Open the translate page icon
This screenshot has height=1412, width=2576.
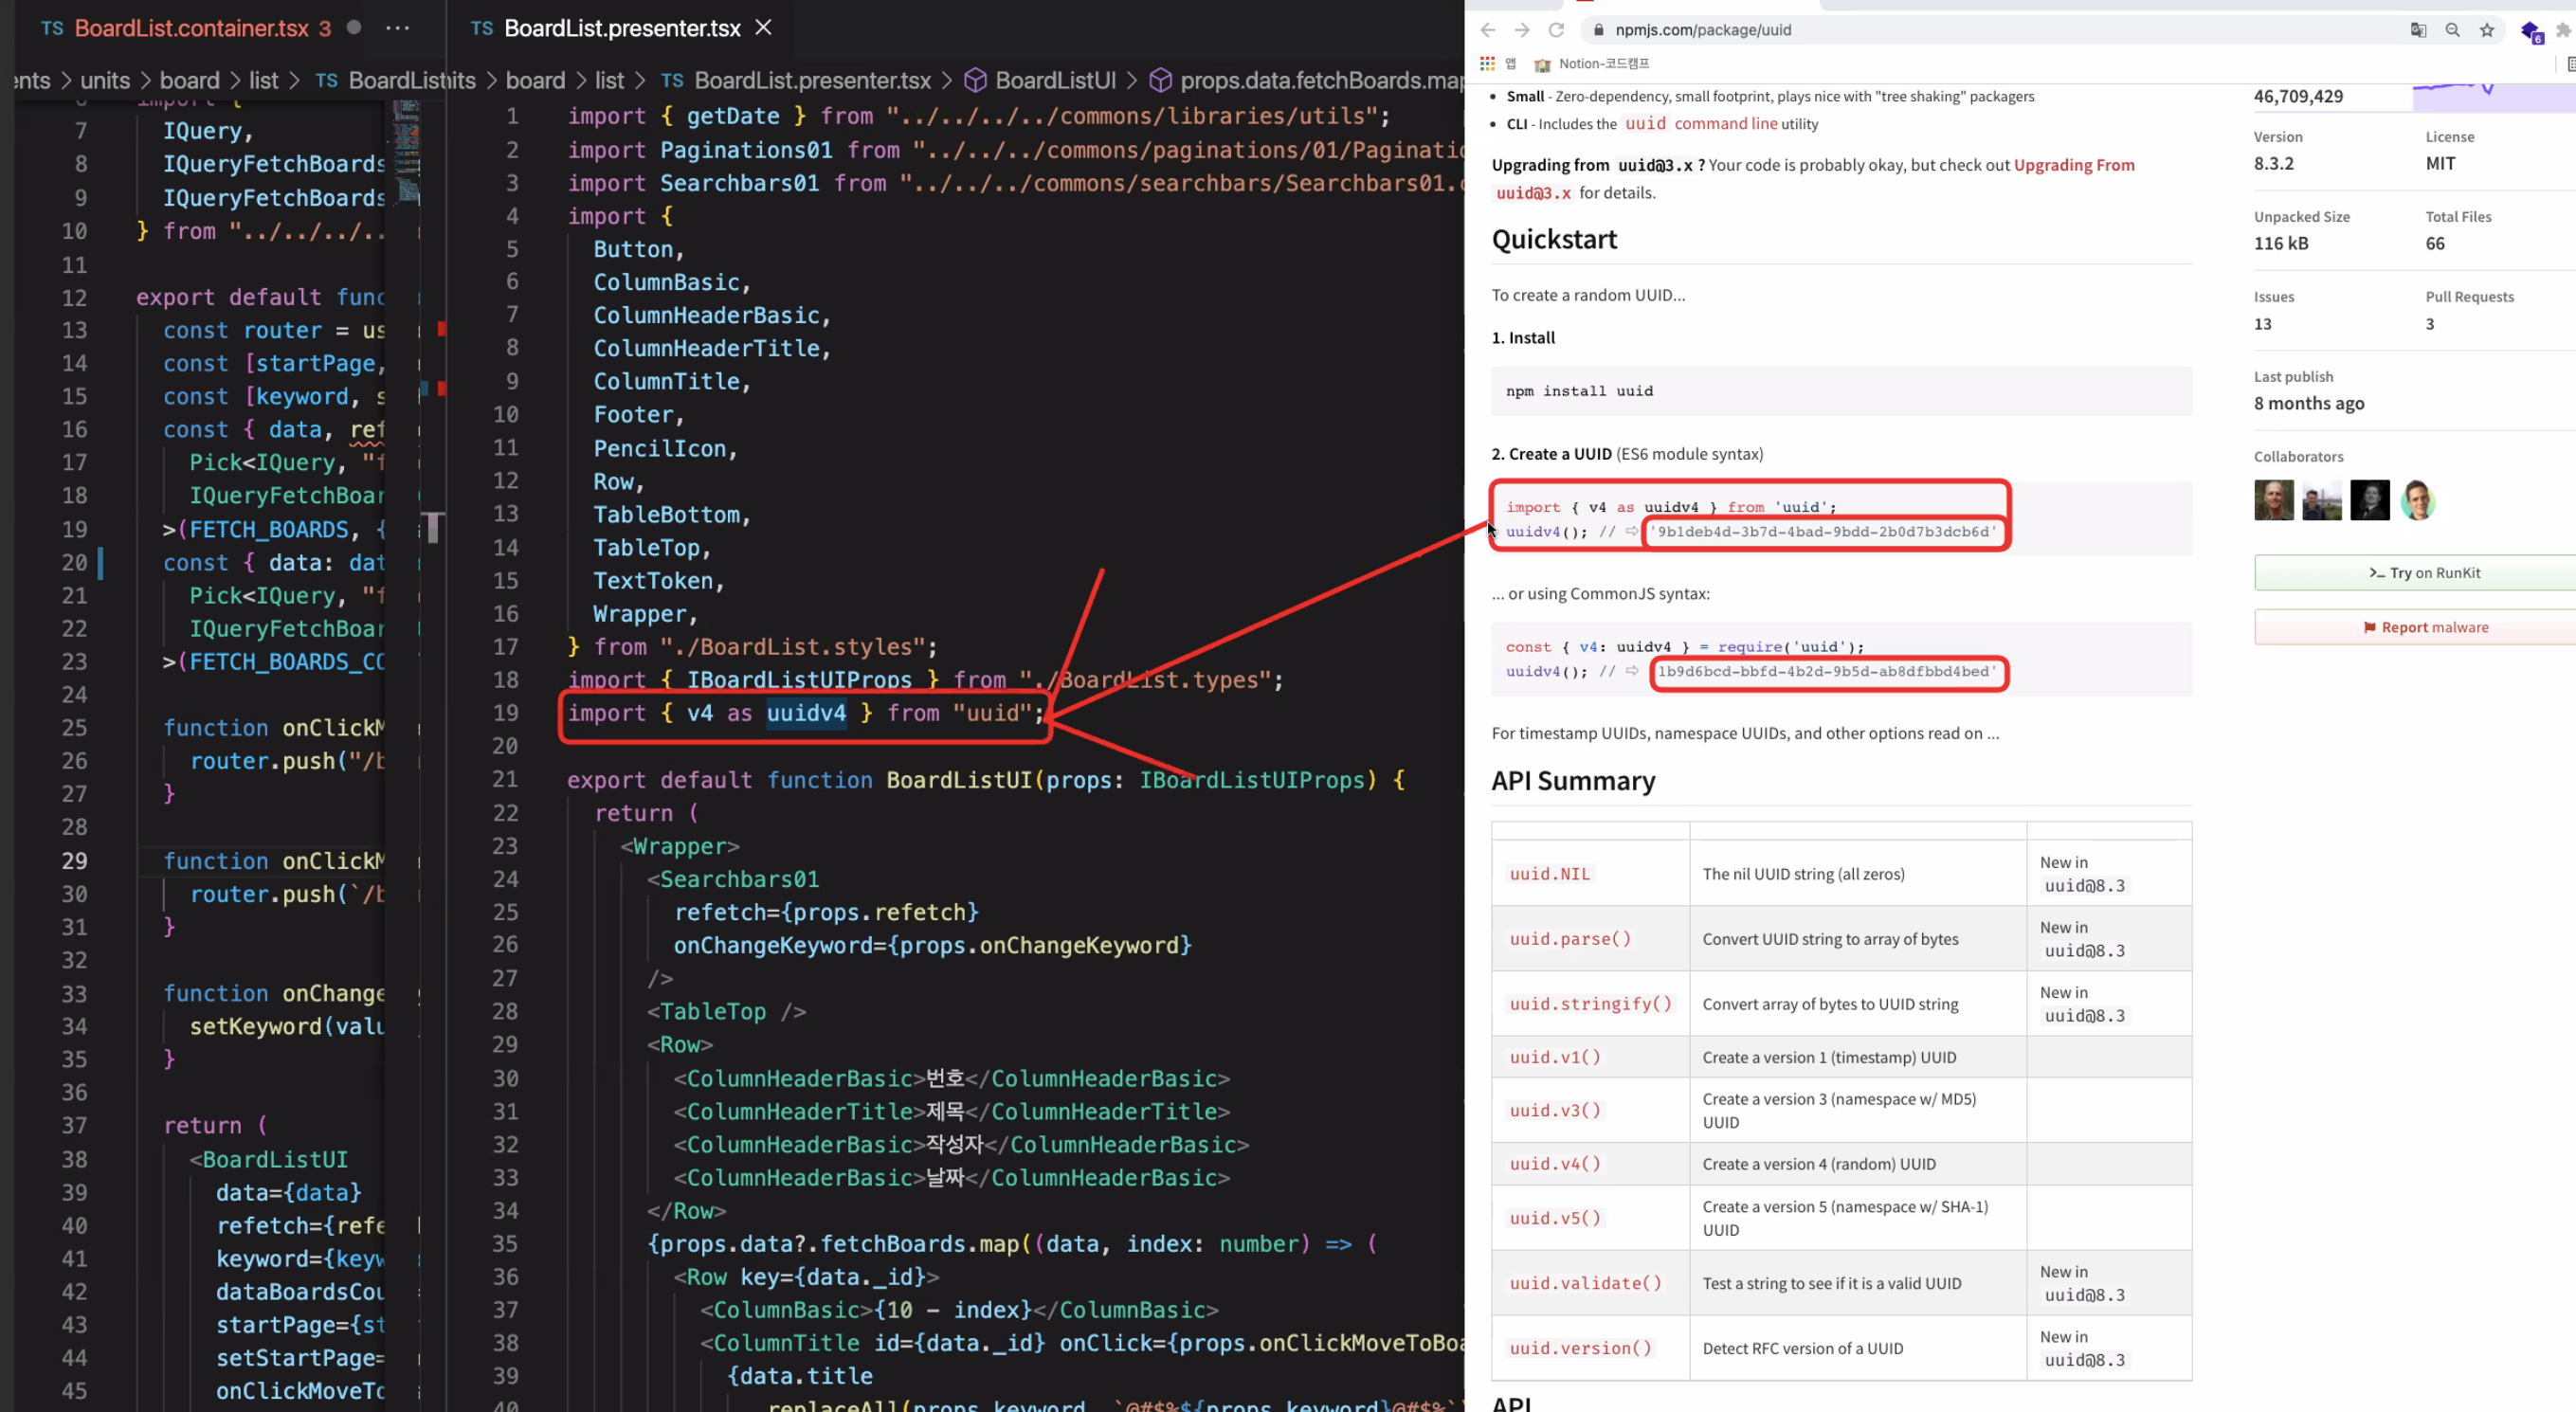coord(2418,30)
